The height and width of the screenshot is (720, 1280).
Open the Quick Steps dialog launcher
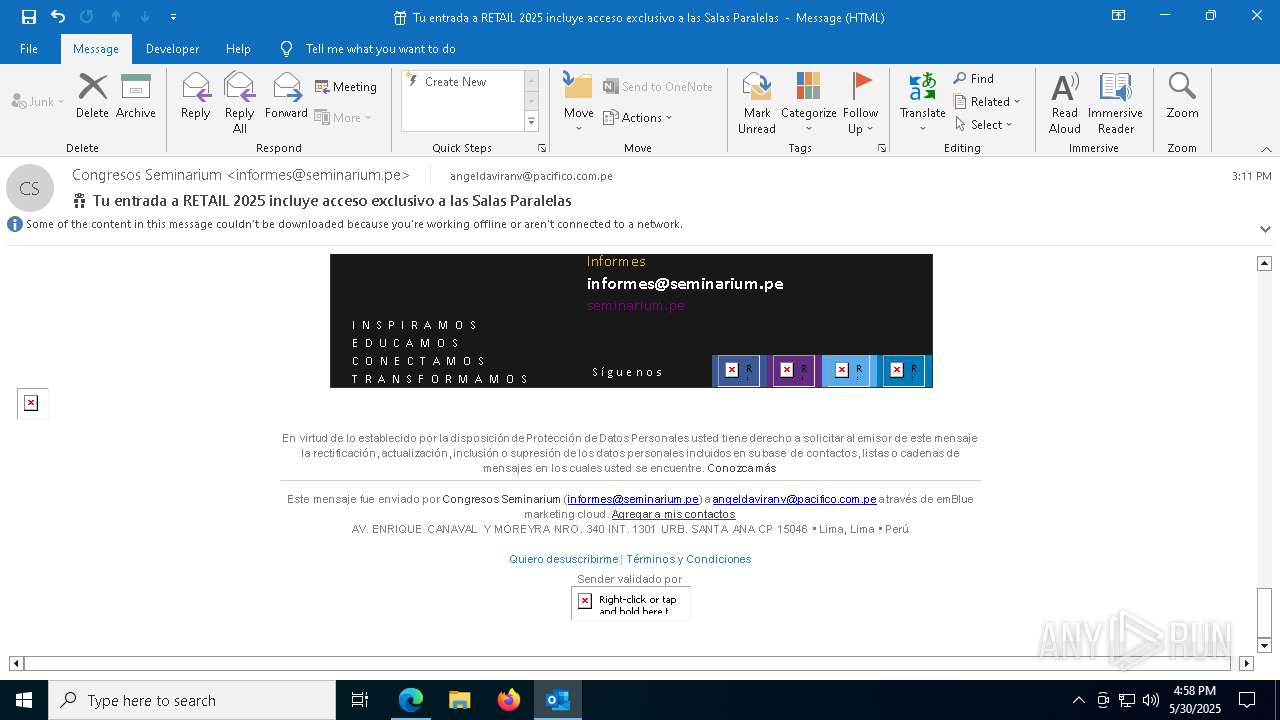[542, 148]
